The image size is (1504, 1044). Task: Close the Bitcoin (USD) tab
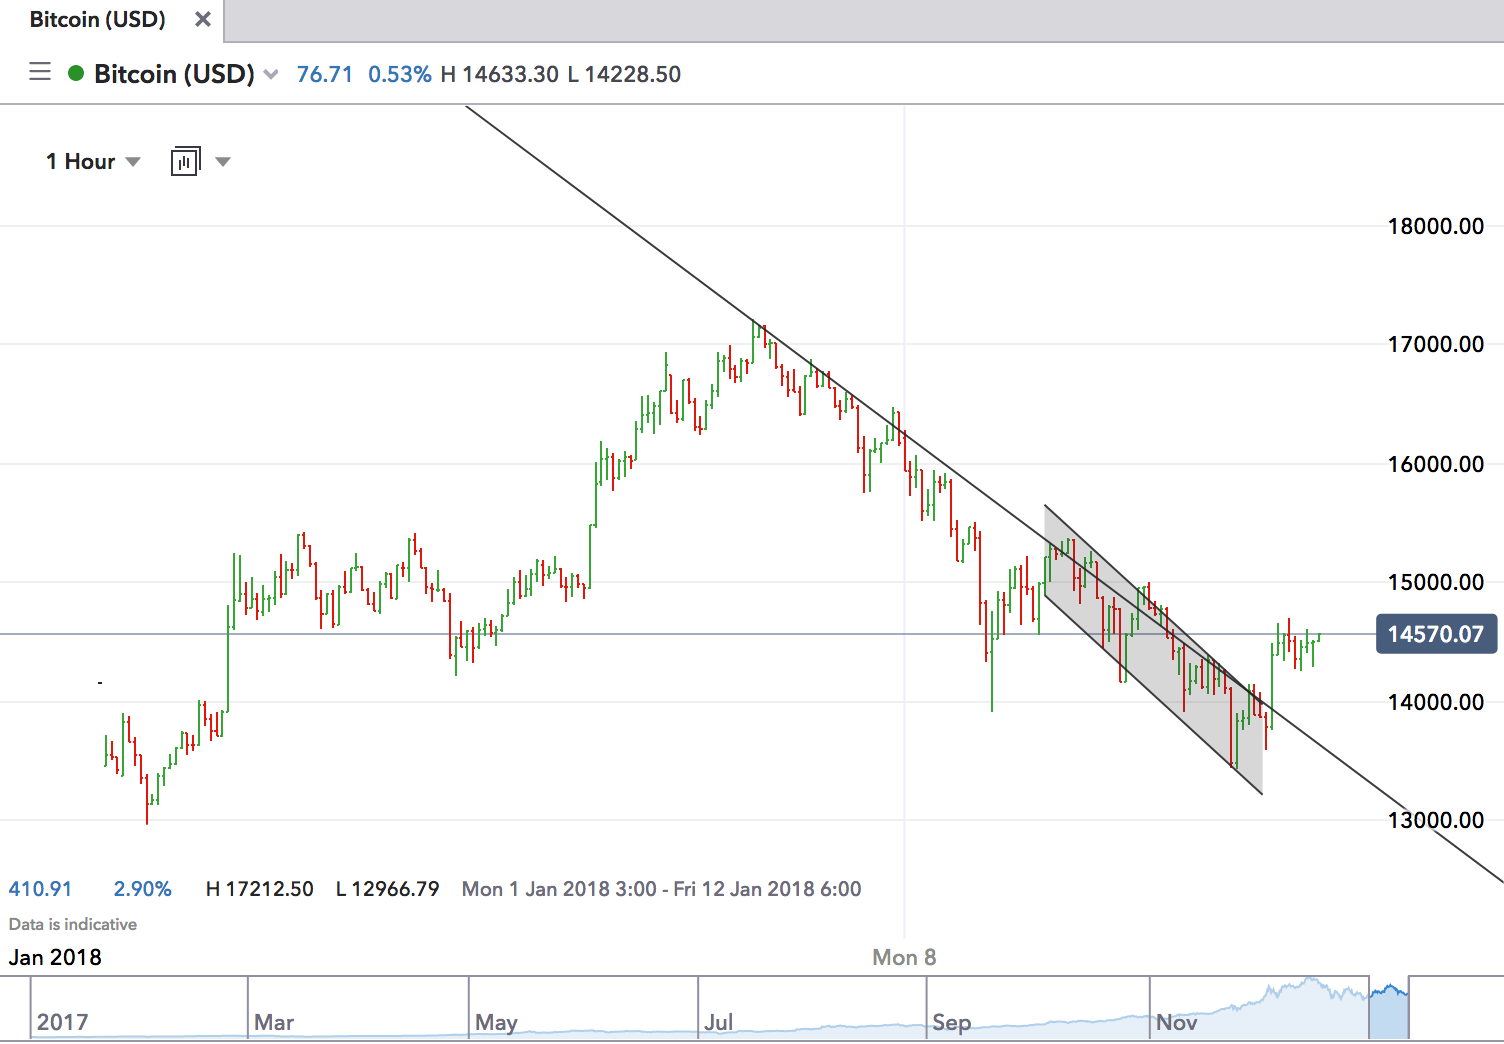pyautogui.click(x=203, y=20)
